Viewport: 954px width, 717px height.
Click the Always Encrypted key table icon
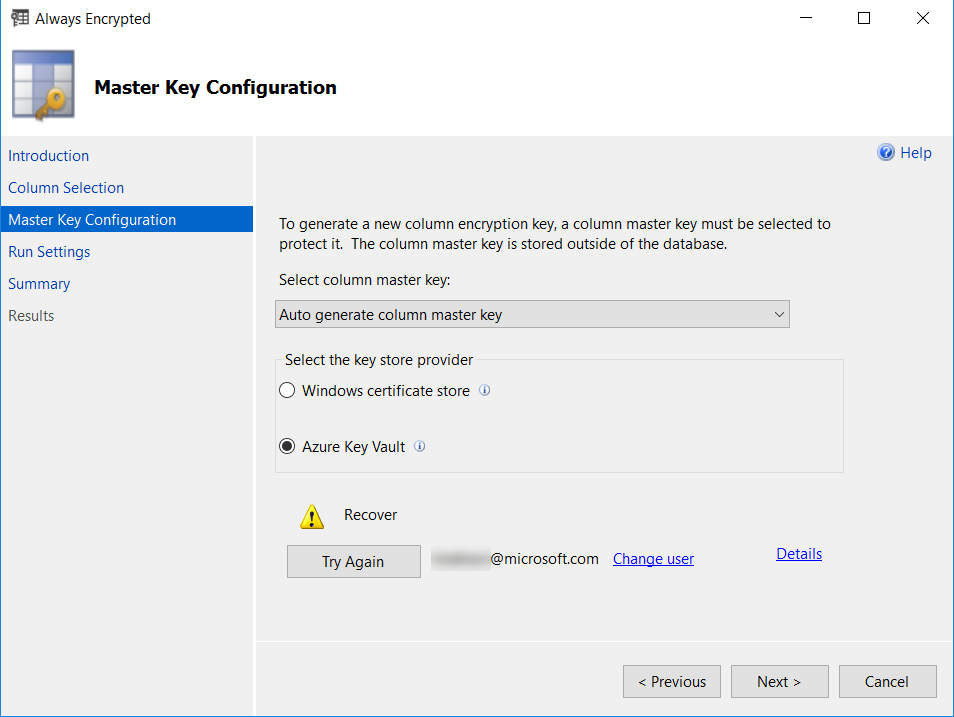[x=44, y=87]
